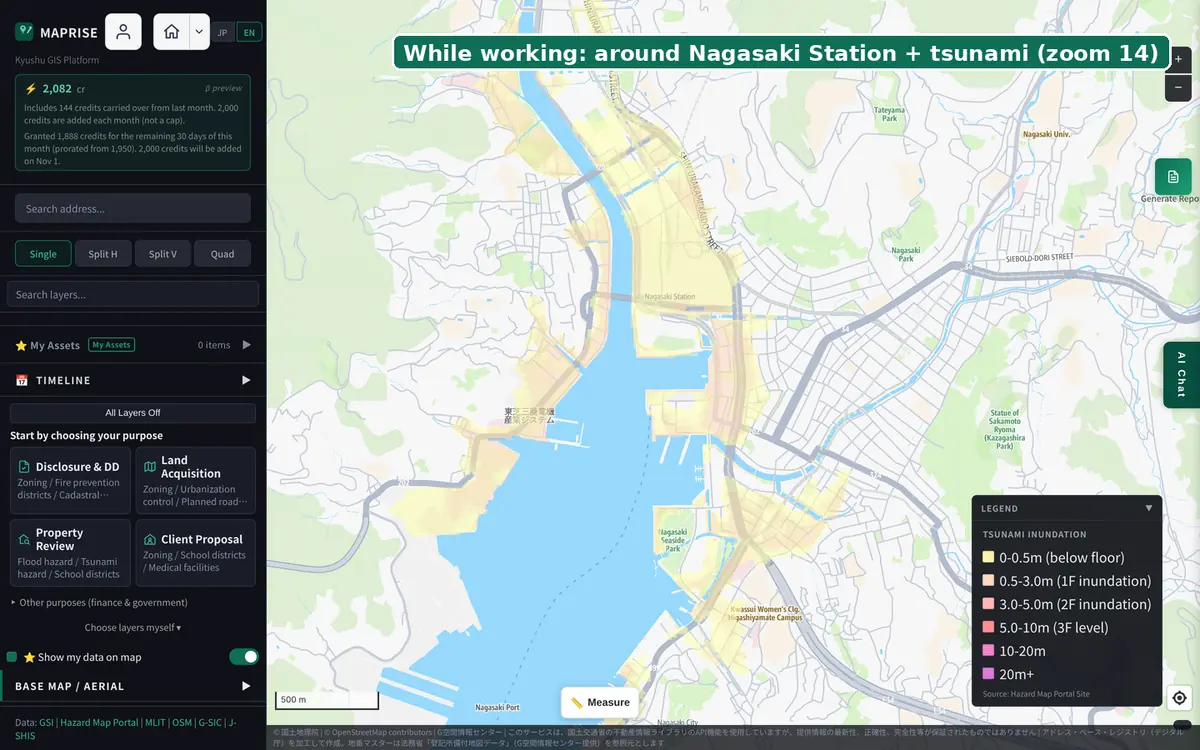Click the 500 m scale bar

pos(327,700)
